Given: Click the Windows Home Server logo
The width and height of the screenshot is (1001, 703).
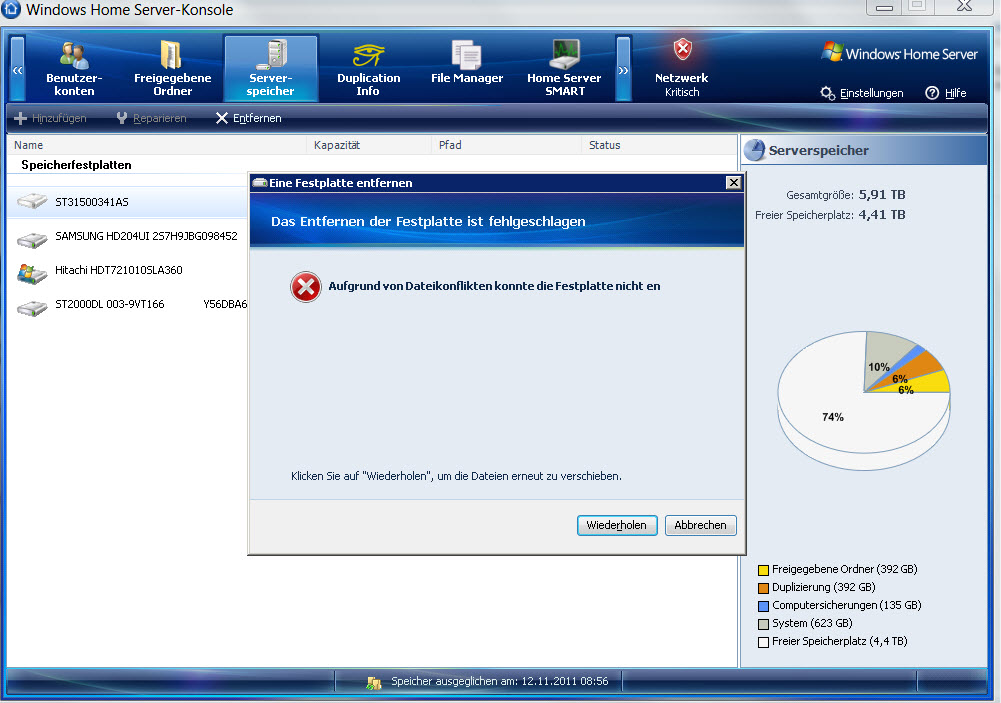Looking at the screenshot, I should (x=899, y=54).
